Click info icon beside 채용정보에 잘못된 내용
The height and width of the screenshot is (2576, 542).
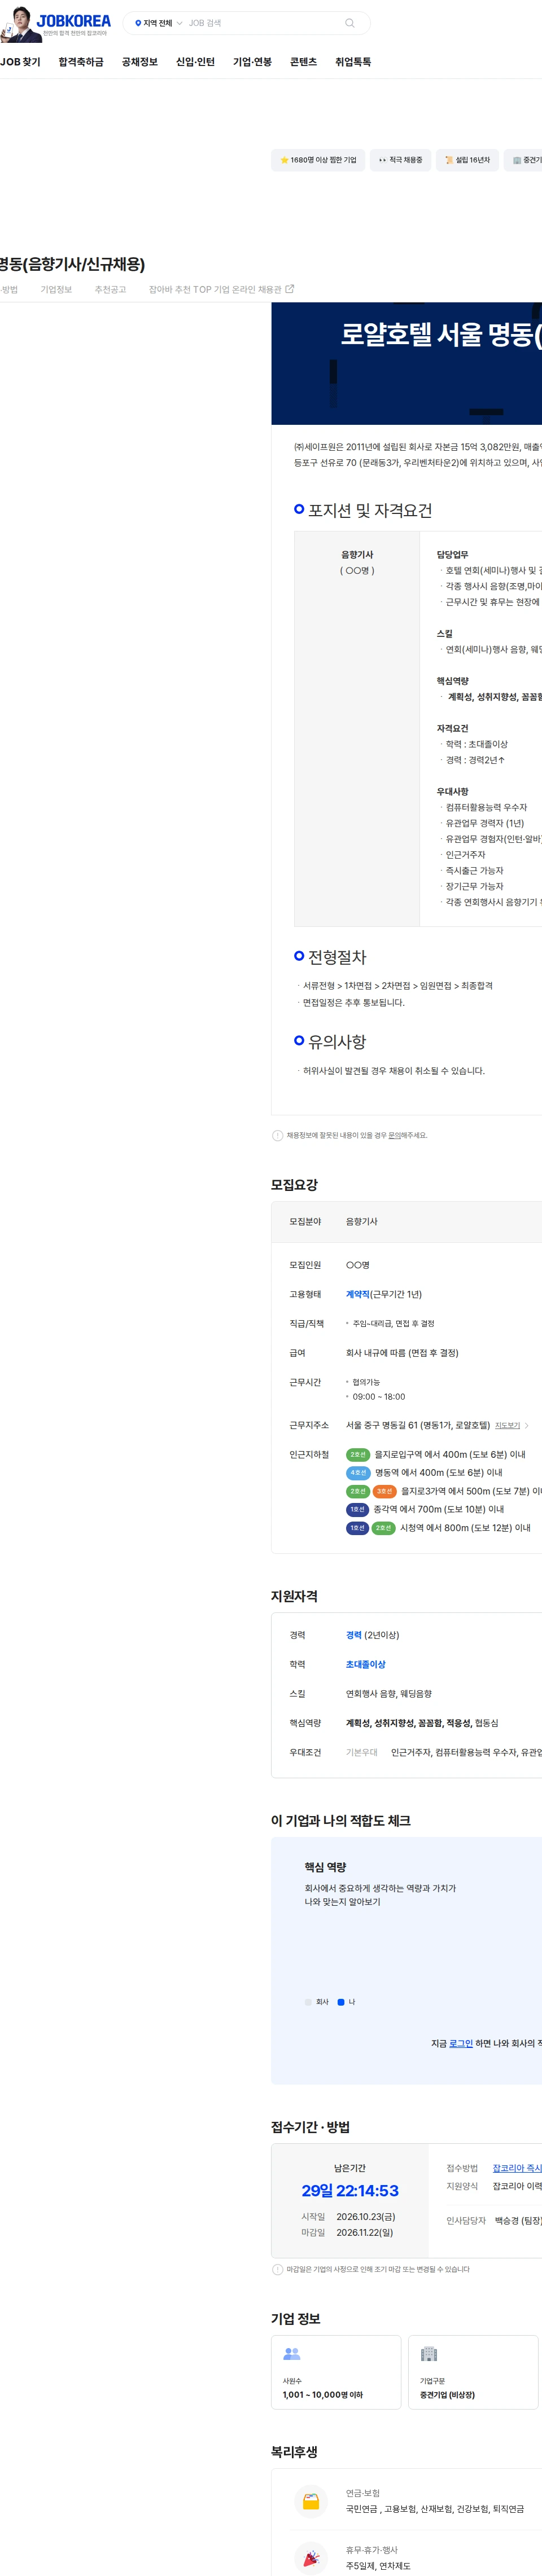coord(278,1135)
